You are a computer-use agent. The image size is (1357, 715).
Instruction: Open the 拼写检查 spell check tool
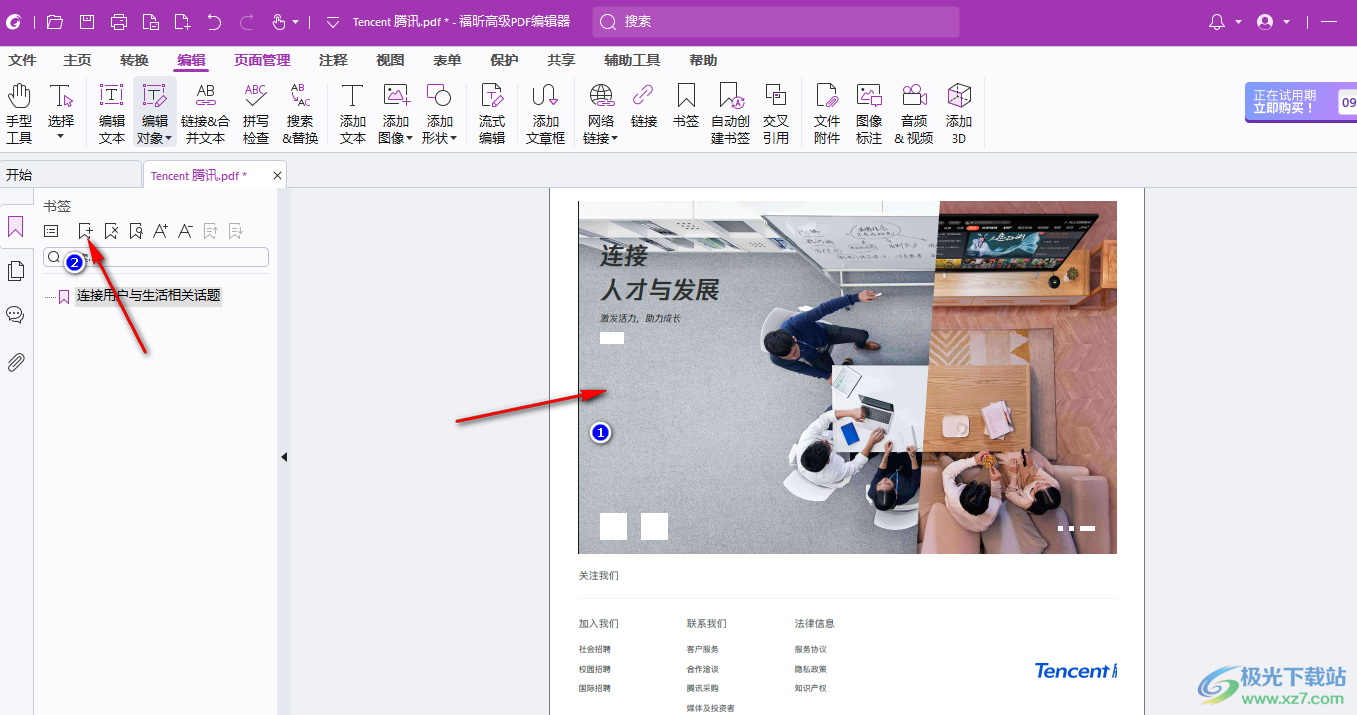click(255, 112)
